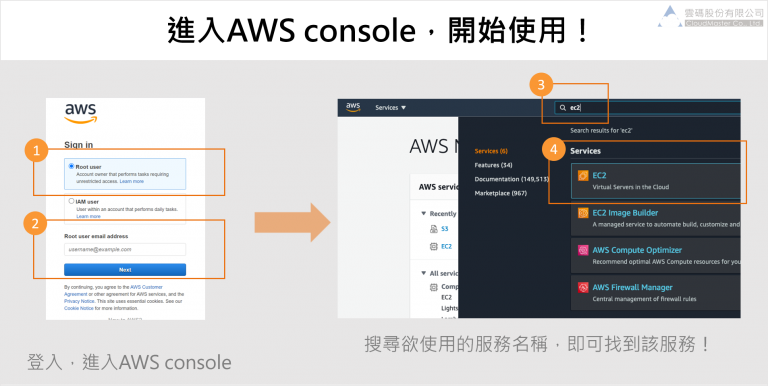Open S3 from recently visited services

pyautogui.click(x=445, y=229)
